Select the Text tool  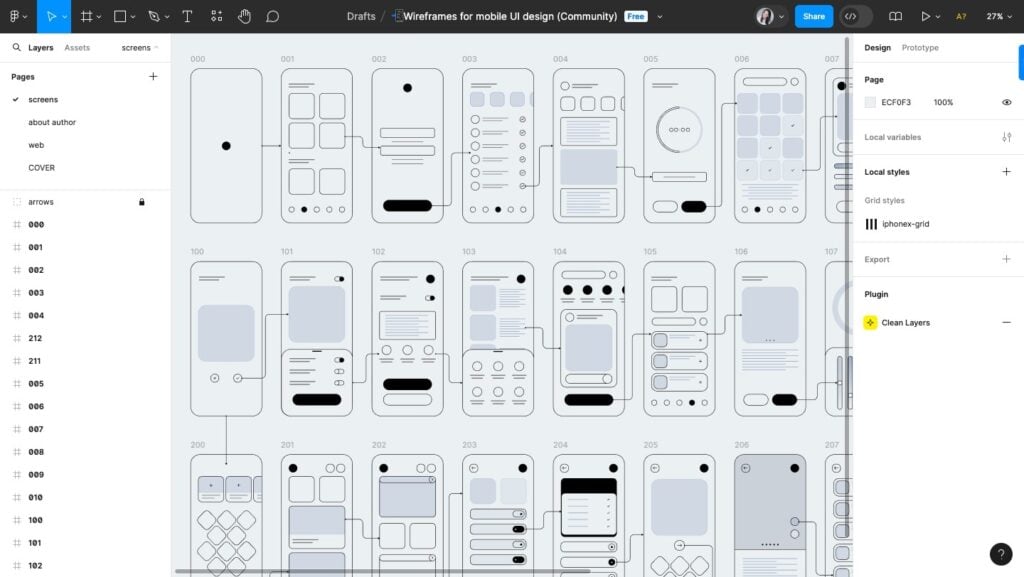point(187,16)
